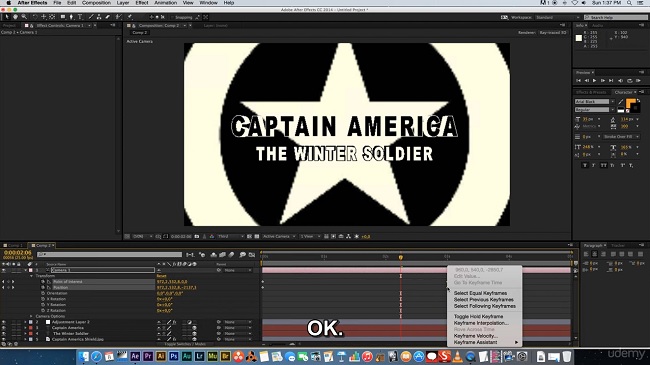Select the Clone Stamp tool

tap(99, 17)
